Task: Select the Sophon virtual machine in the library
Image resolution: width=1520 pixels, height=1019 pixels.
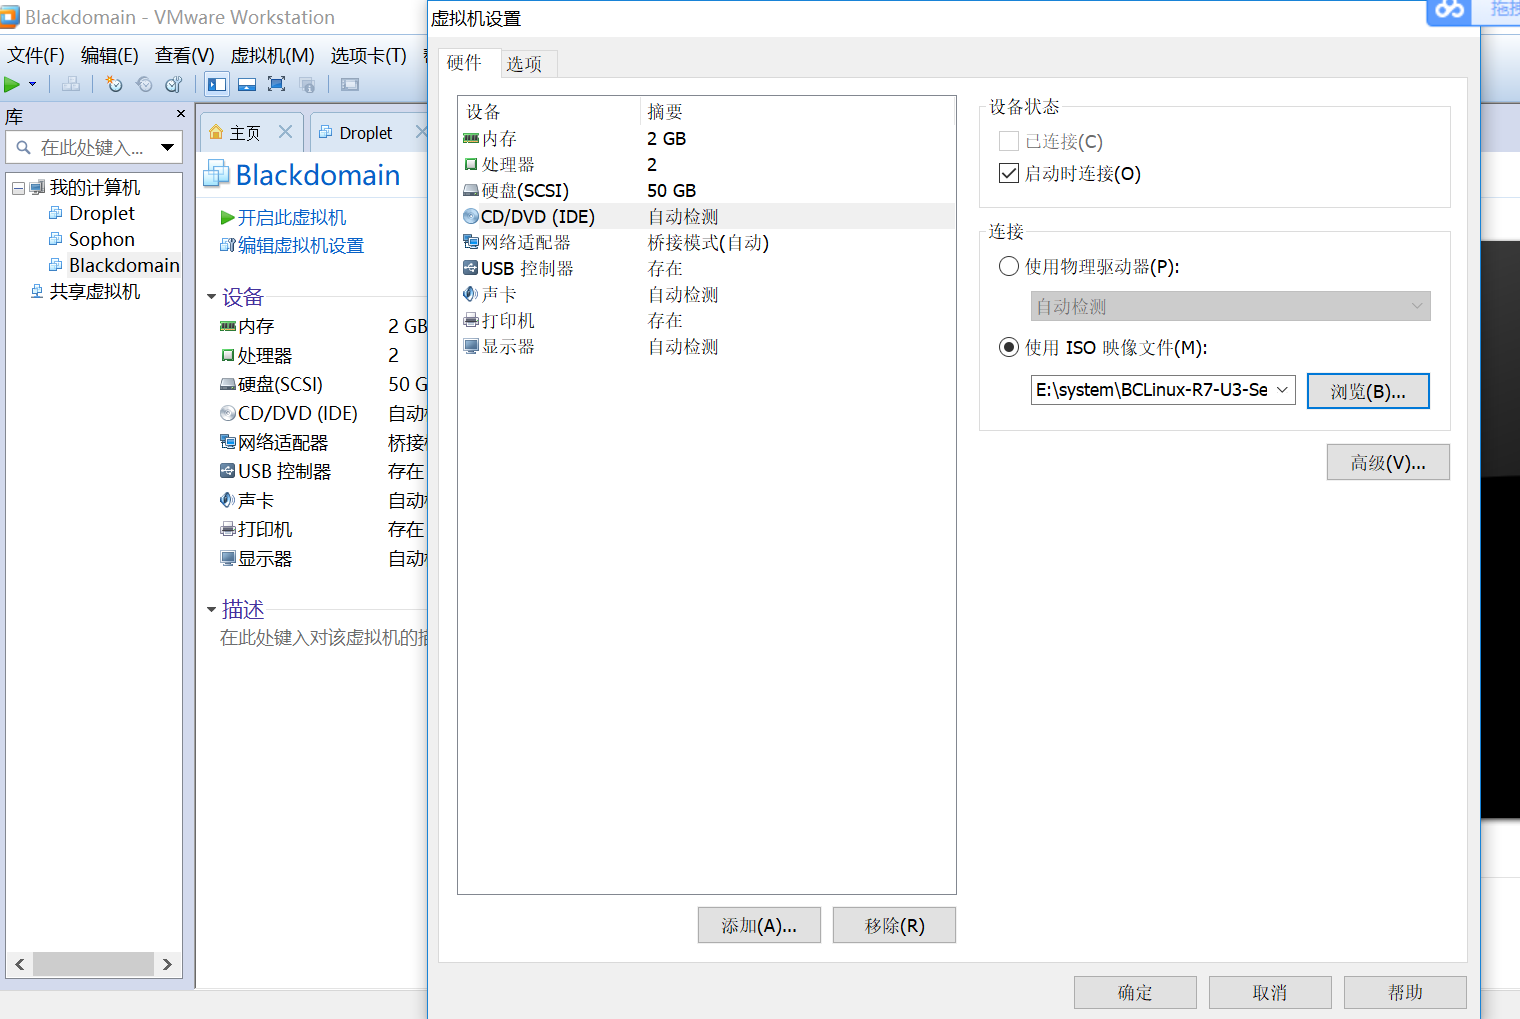Action: click(x=100, y=239)
